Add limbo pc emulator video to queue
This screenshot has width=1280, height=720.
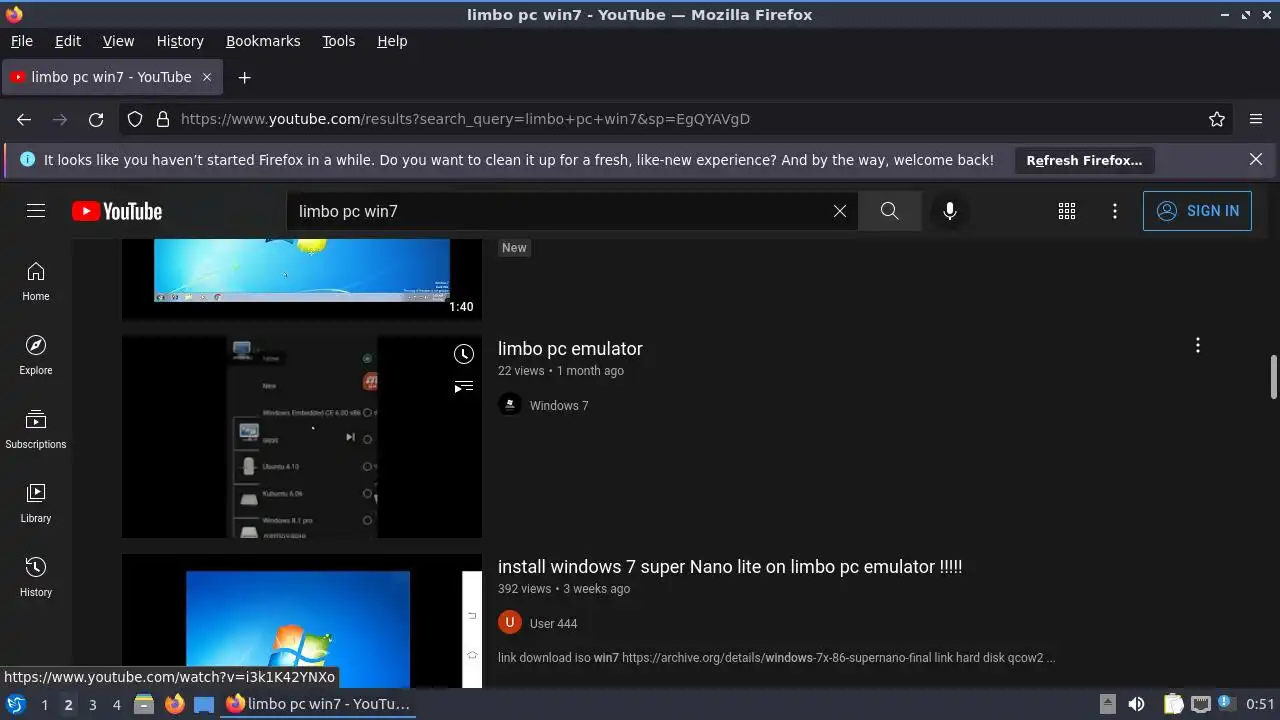(x=464, y=386)
